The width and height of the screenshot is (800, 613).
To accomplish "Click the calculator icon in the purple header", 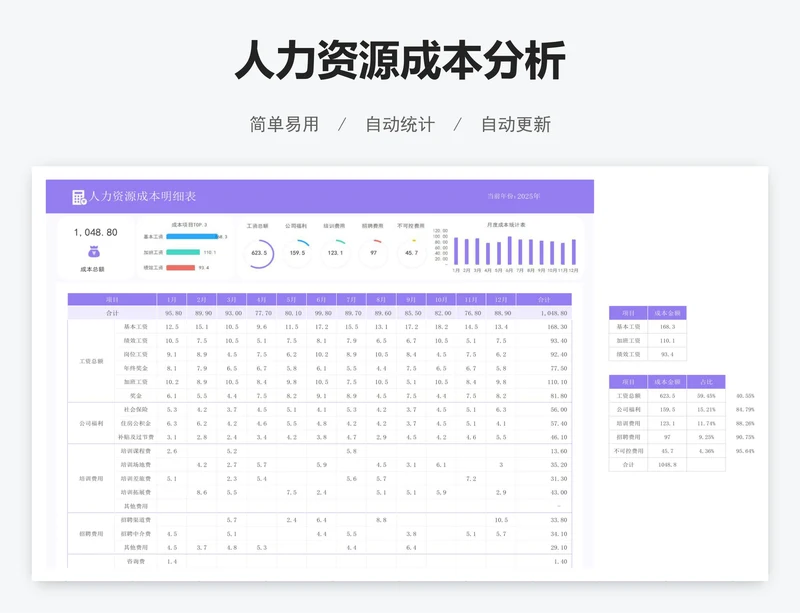I will point(79,197).
